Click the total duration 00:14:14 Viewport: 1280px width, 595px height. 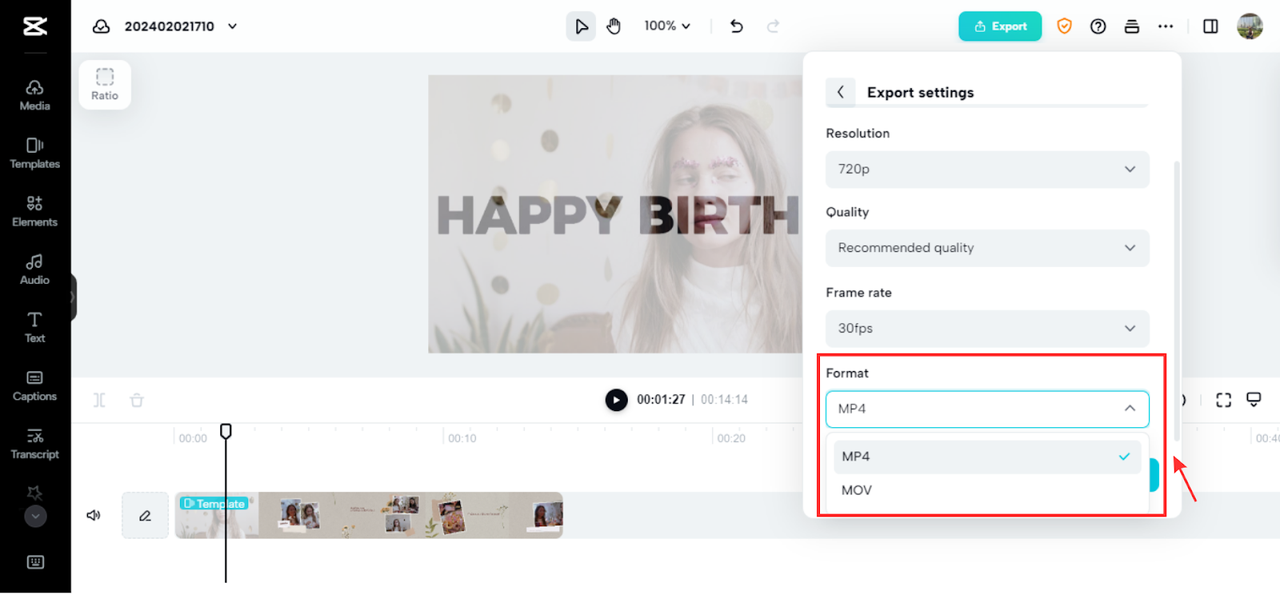pyautogui.click(x=724, y=400)
